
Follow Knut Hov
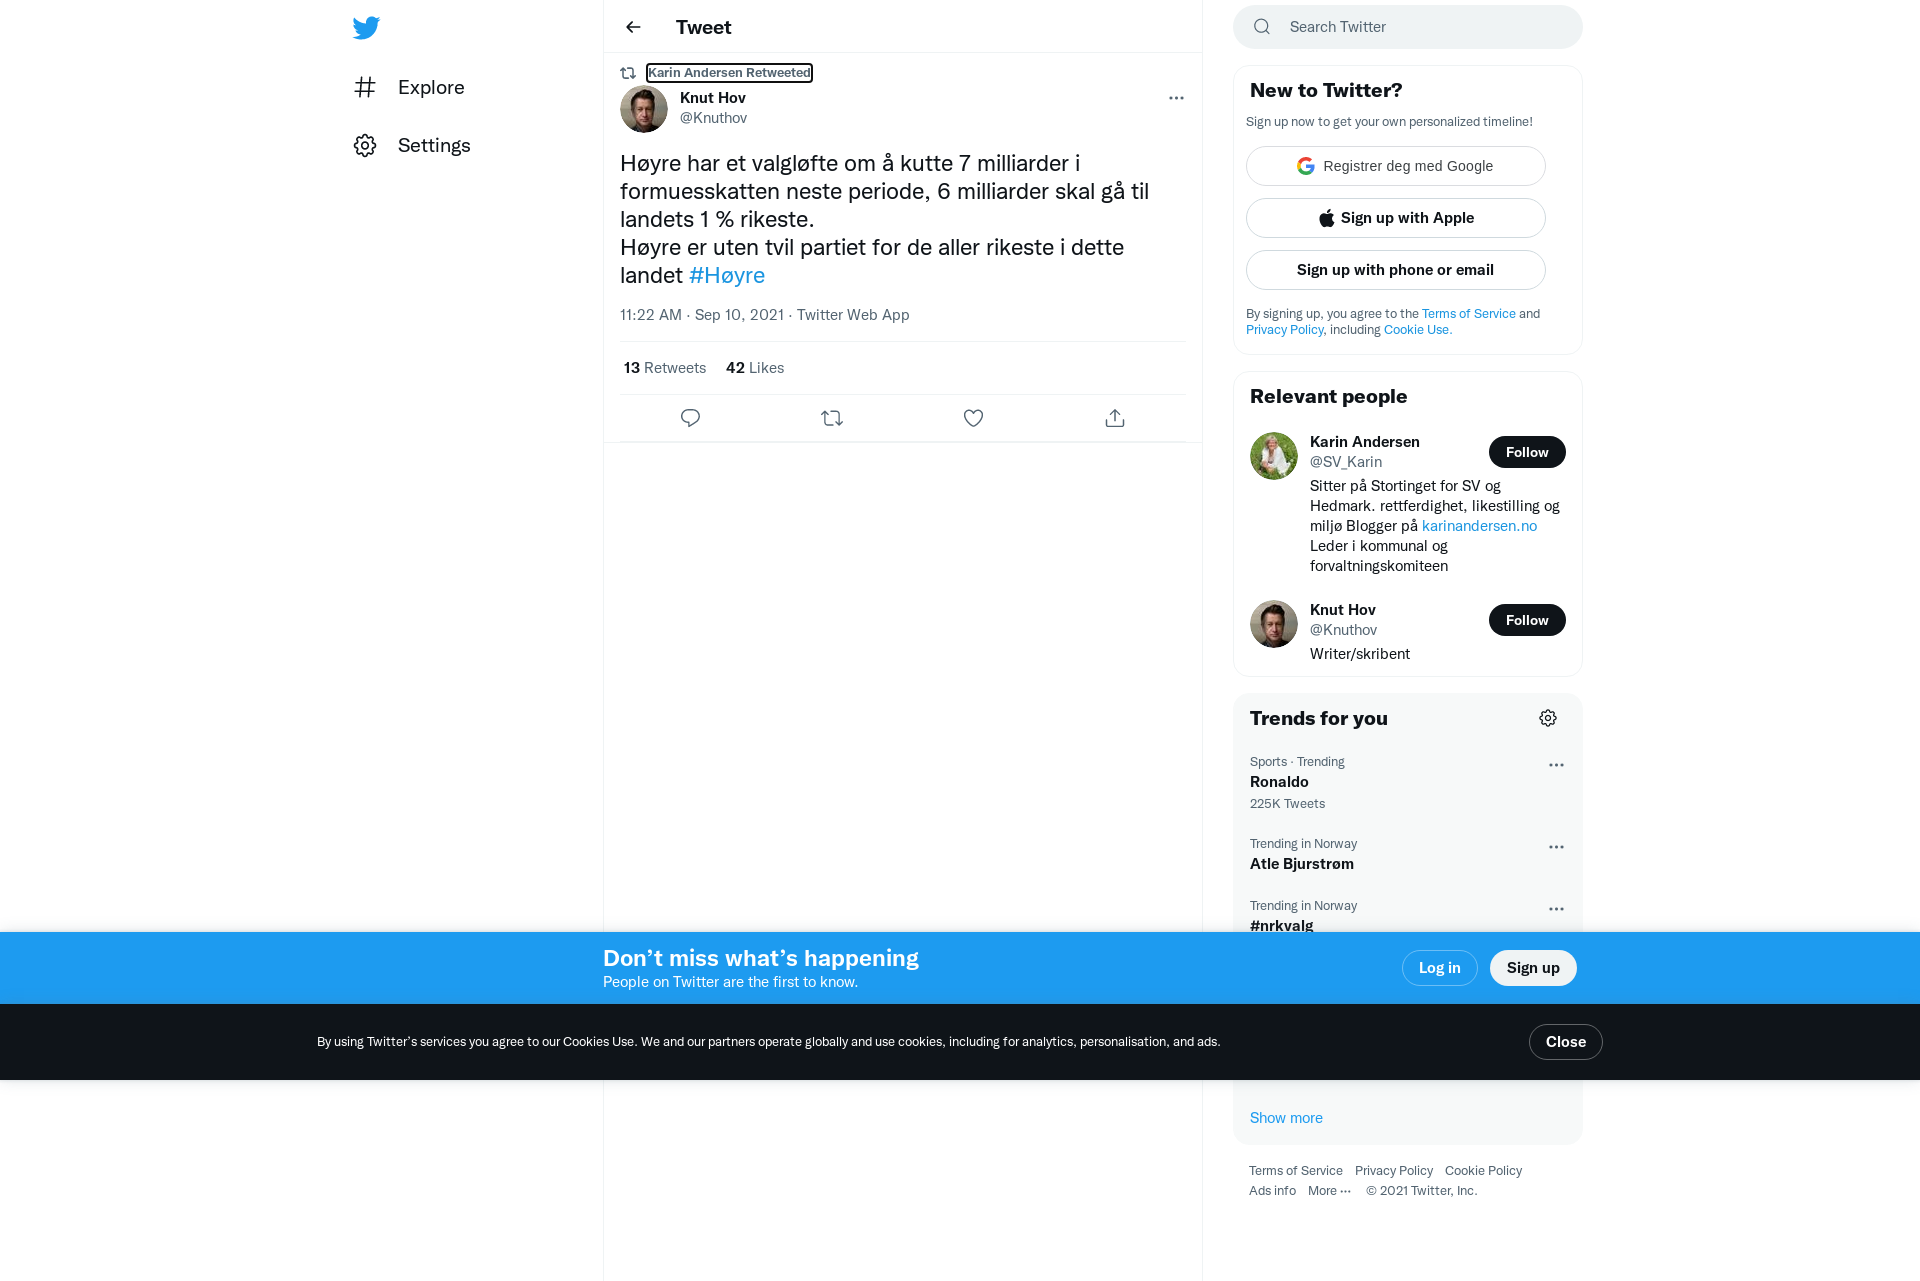(1527, 620)
